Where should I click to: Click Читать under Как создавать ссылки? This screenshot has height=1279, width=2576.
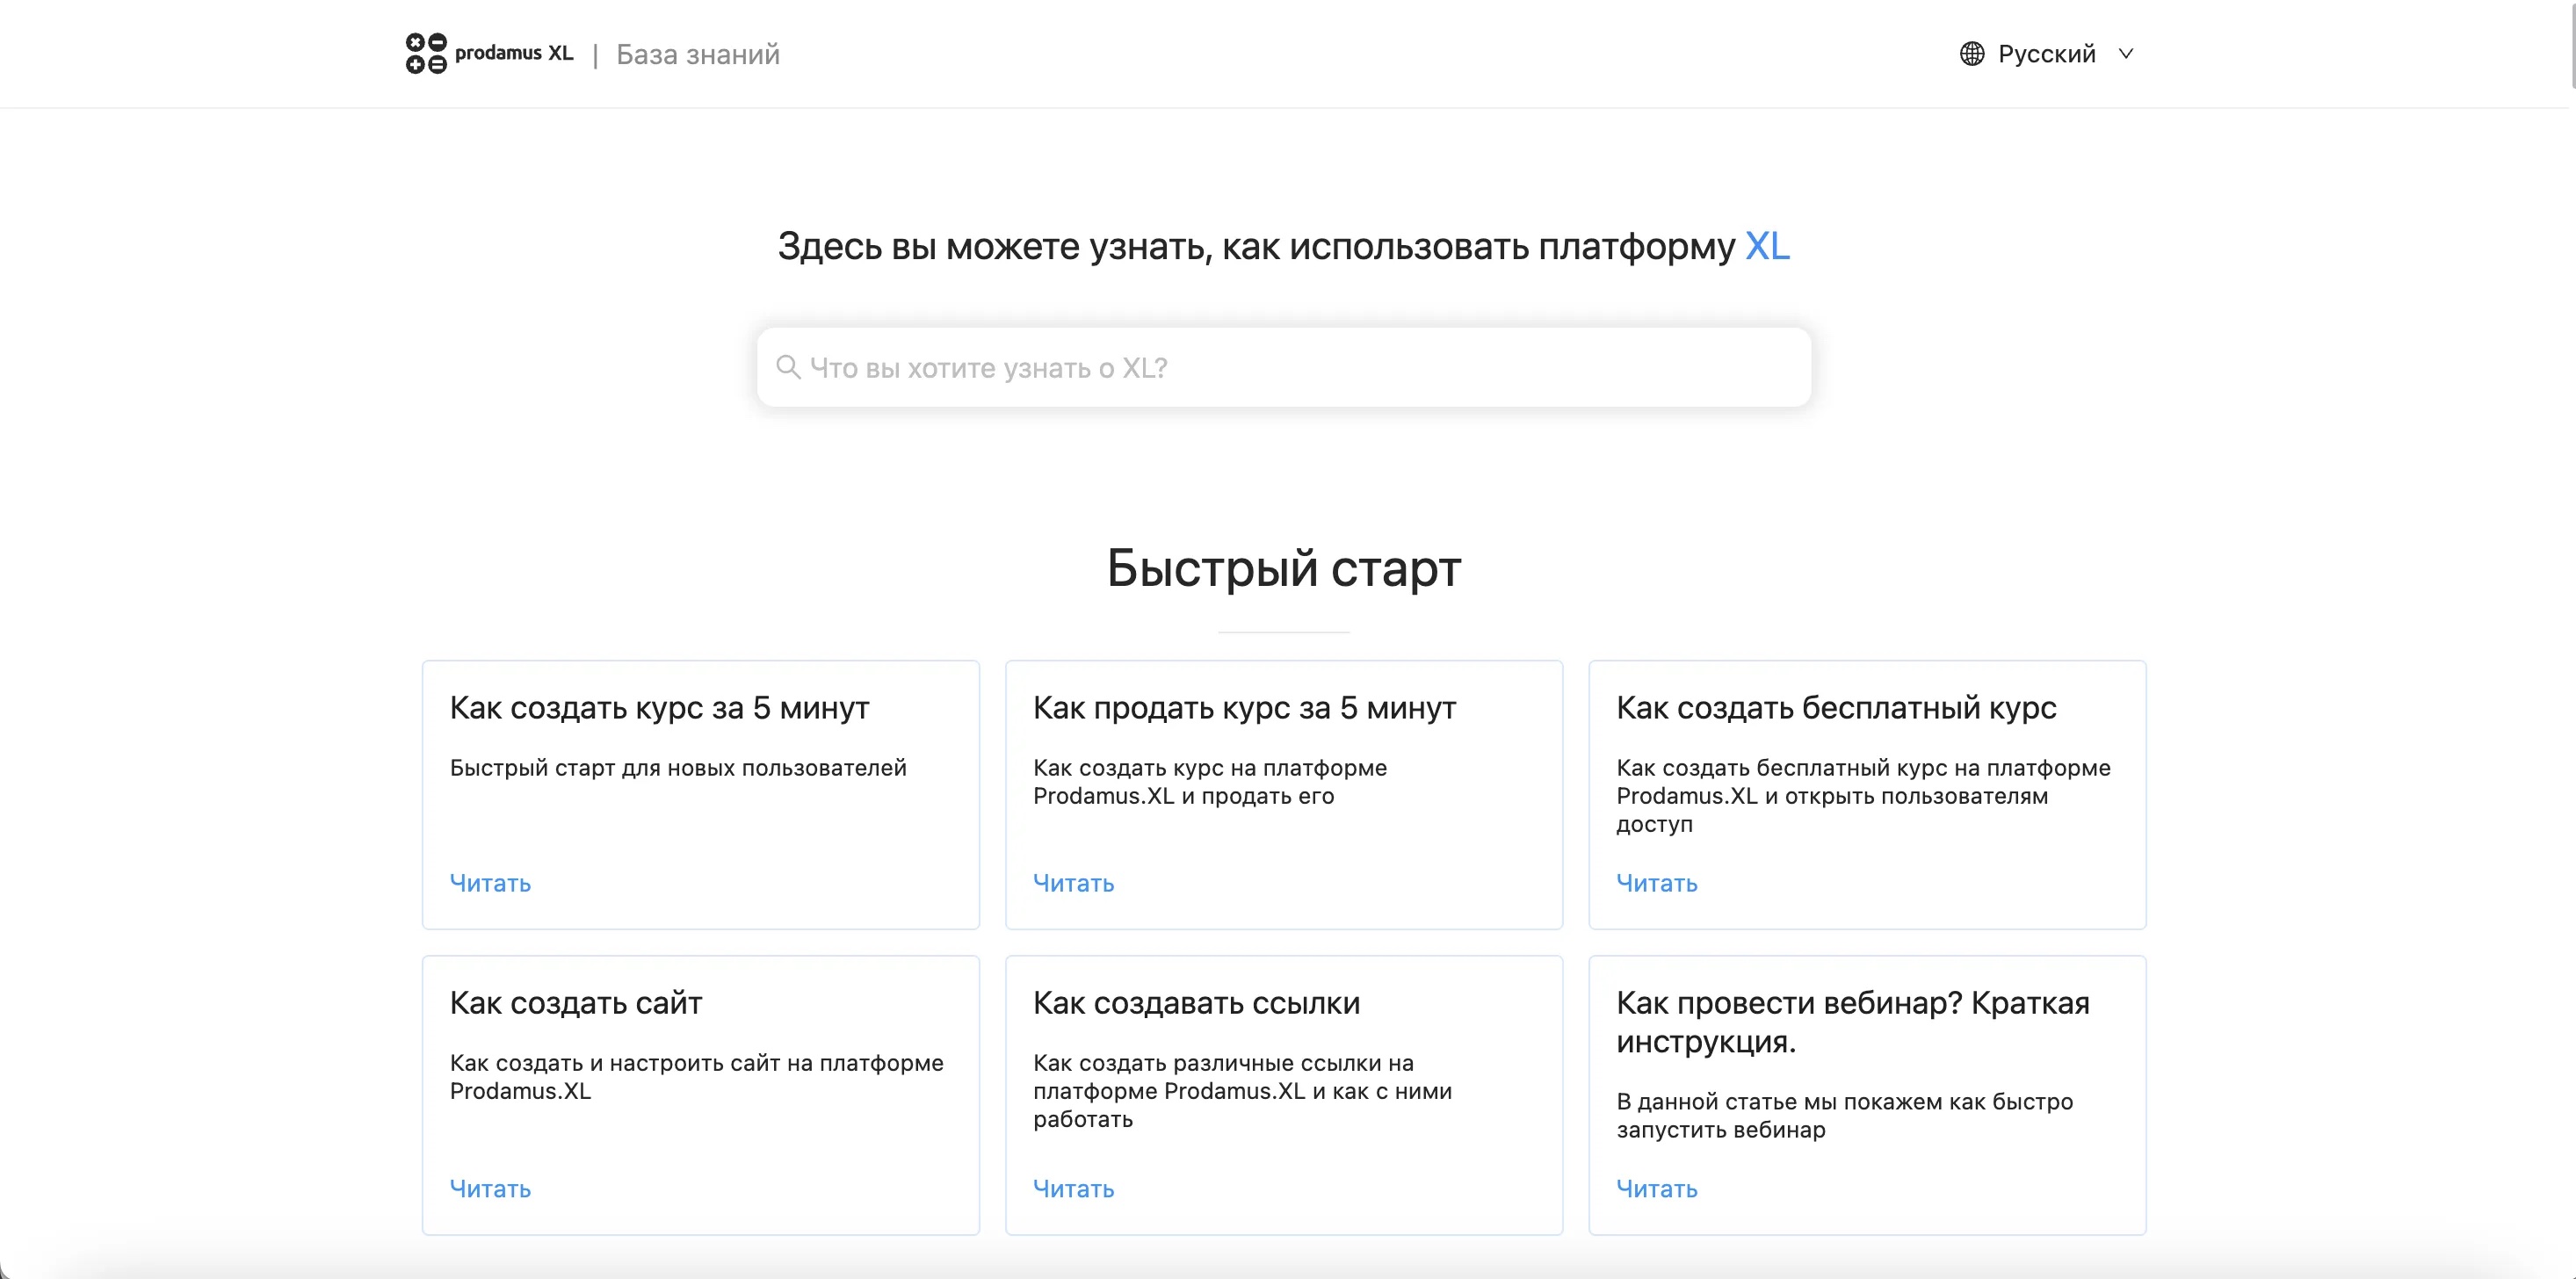1073,1188
